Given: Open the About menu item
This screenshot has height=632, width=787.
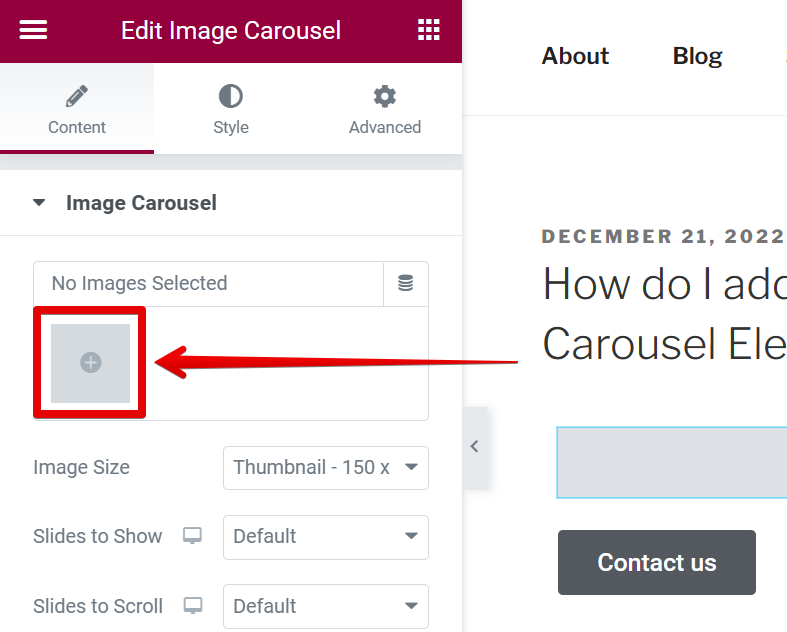Looking at the screenshot, I should pyautogui.click(x=575, y=56).
